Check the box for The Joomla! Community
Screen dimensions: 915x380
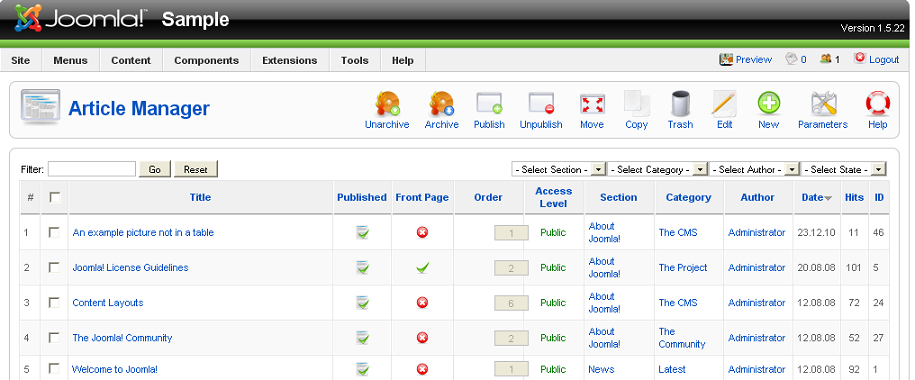tap(54, 337)
